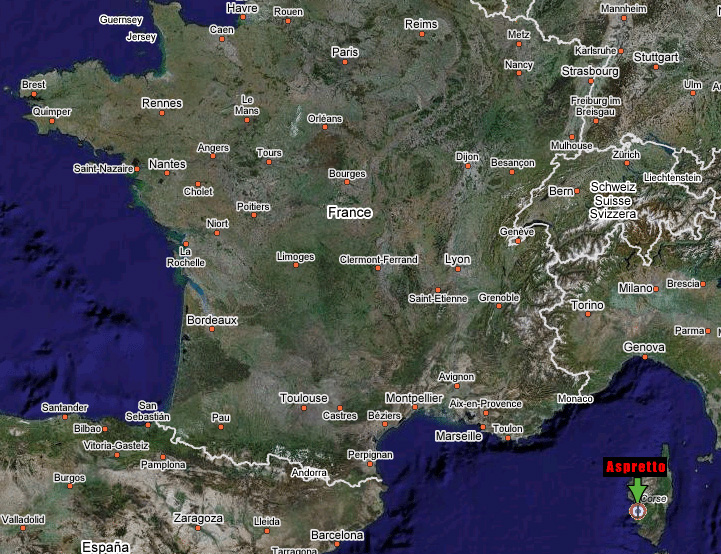Click the red Aspretto label
Image resolution: width=721 pixels, height=554 pixels.
pos(635,467)
